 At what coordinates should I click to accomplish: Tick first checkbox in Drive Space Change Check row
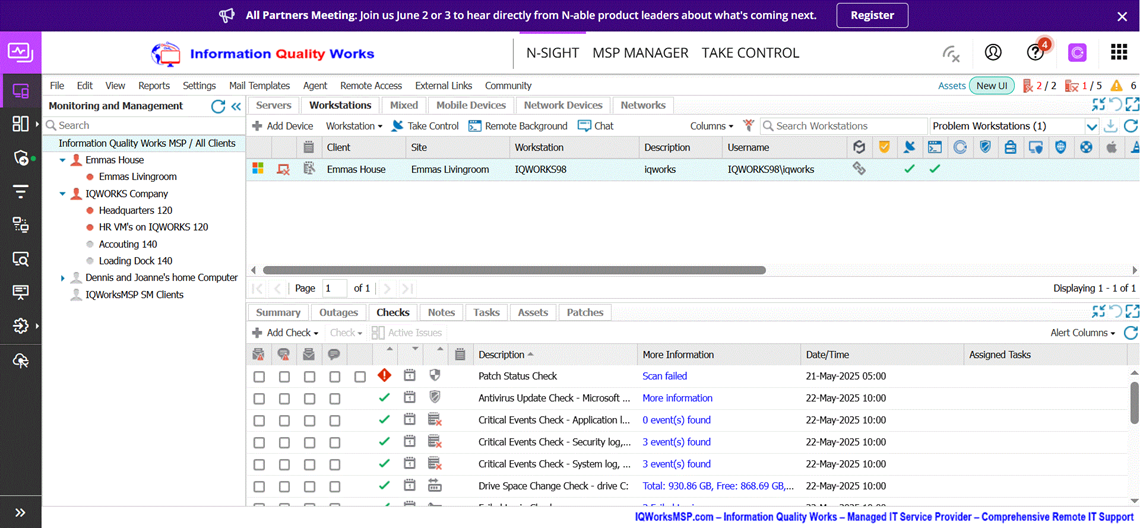coord(259,487)
